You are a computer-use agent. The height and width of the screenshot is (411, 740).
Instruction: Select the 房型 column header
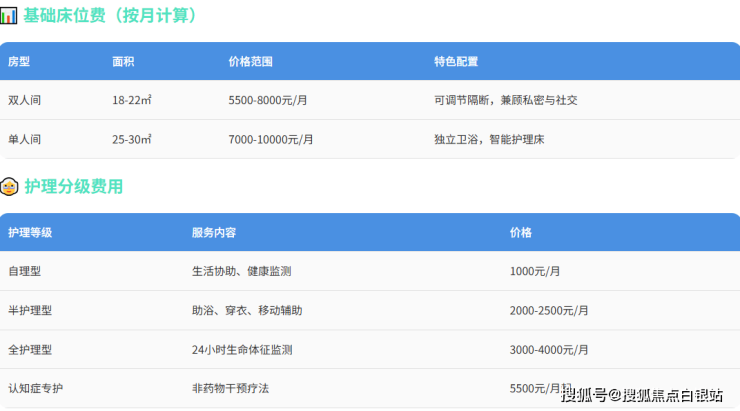[x=19, y=62]
